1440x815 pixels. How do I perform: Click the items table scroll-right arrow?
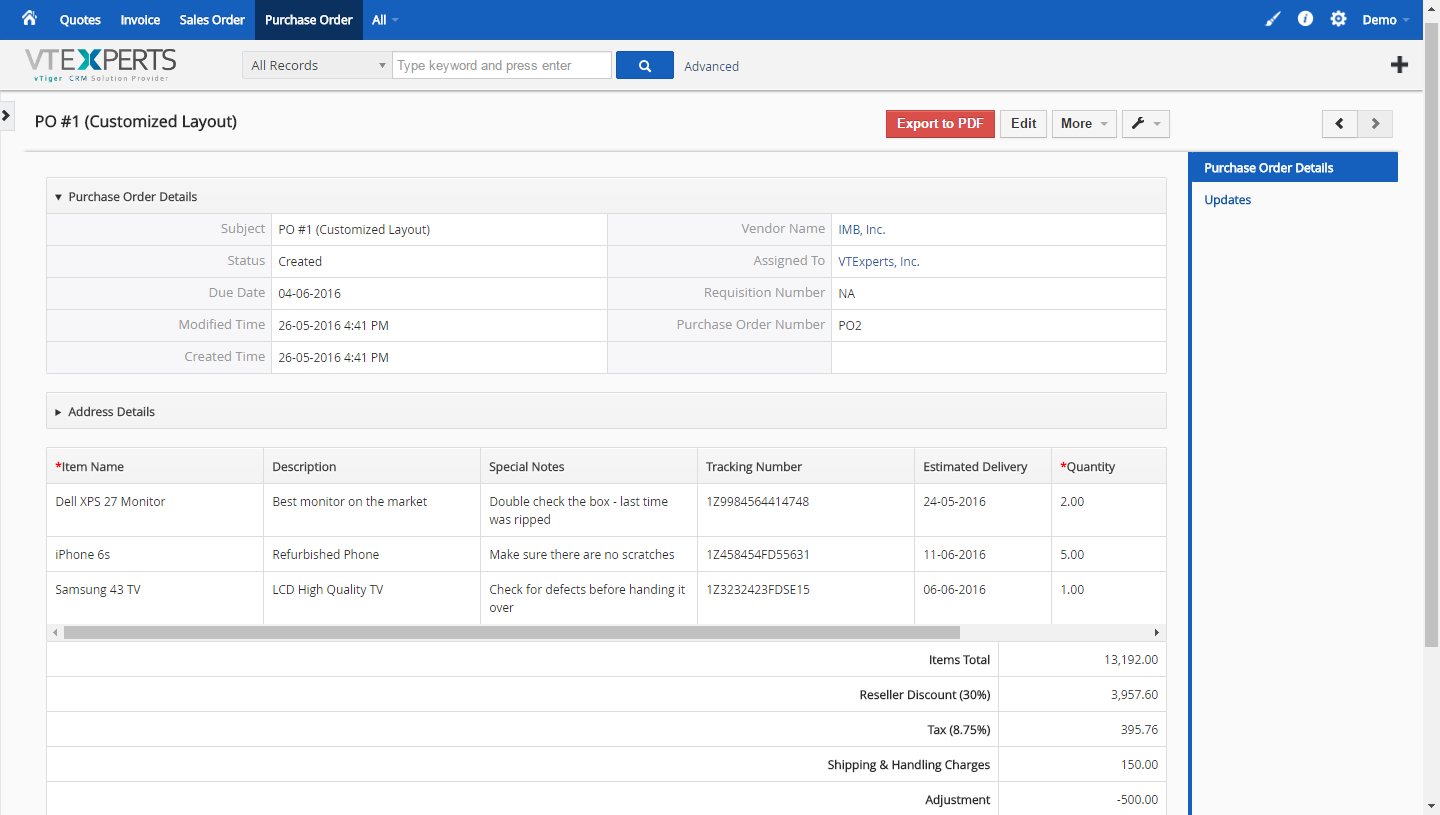tap(1157, 633)
